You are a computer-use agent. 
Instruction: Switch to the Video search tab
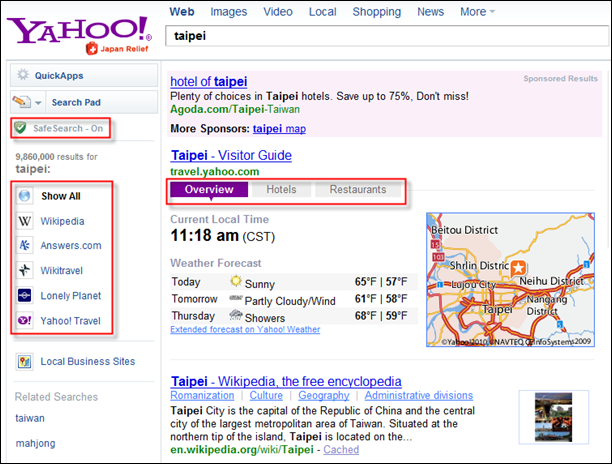pos(278,12)
